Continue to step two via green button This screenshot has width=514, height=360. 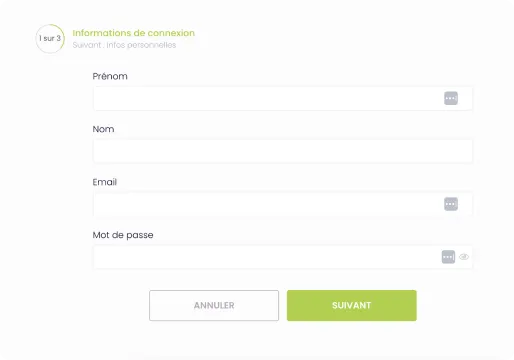coord(352,305)
